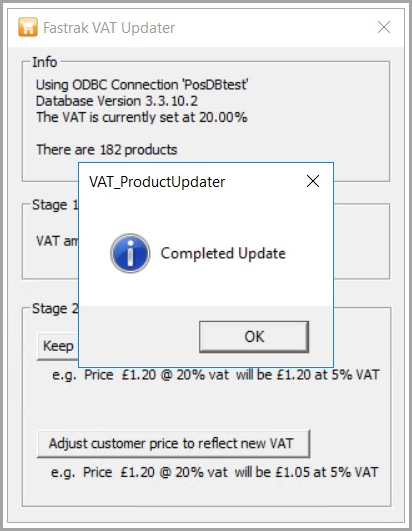Screen dimensions: 412x531
Task: Confirm the dialog with the OK button
Action: pos(254,337)
